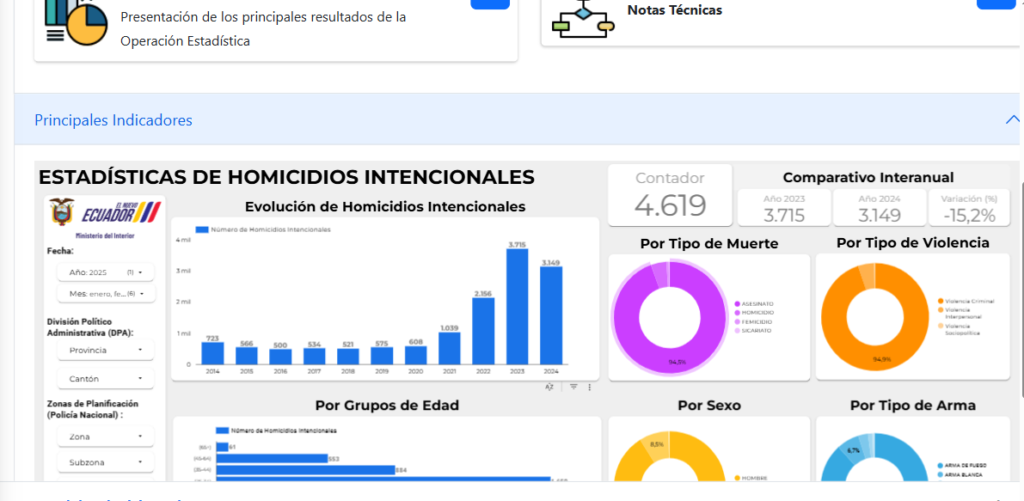Click the filter icon below the evolution chart

573,387
